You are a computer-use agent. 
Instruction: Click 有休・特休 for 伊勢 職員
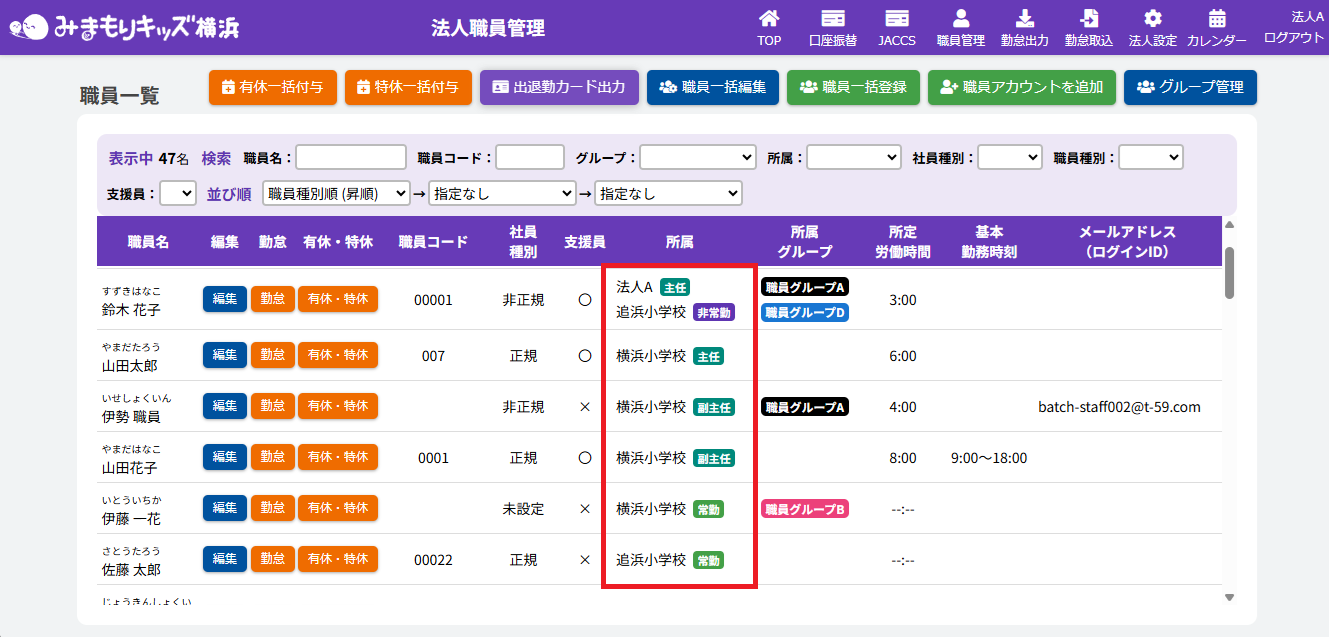(338, 406)
